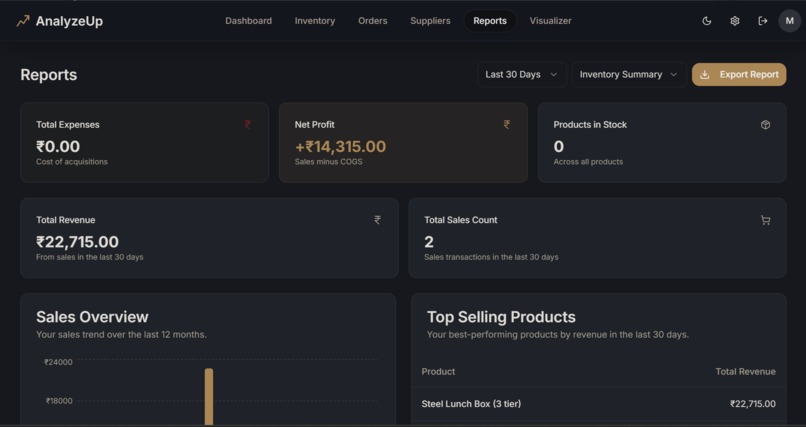The width and height of the screenshot is (806, 427).
Task: Click the AnalyzeUp trend arrow logo
Action: coord(23,21)
